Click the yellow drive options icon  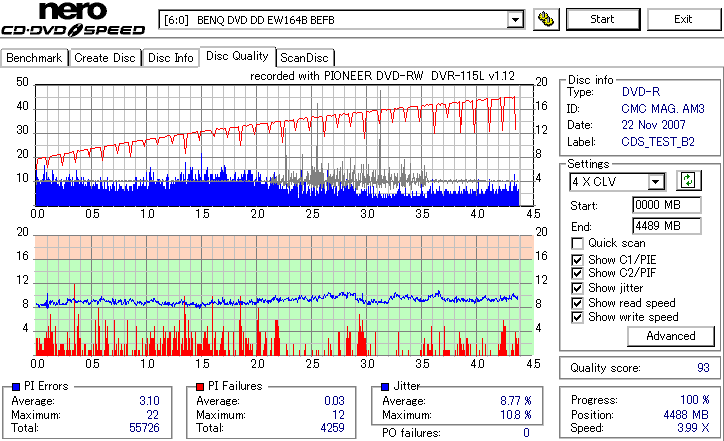pos(546,19)
